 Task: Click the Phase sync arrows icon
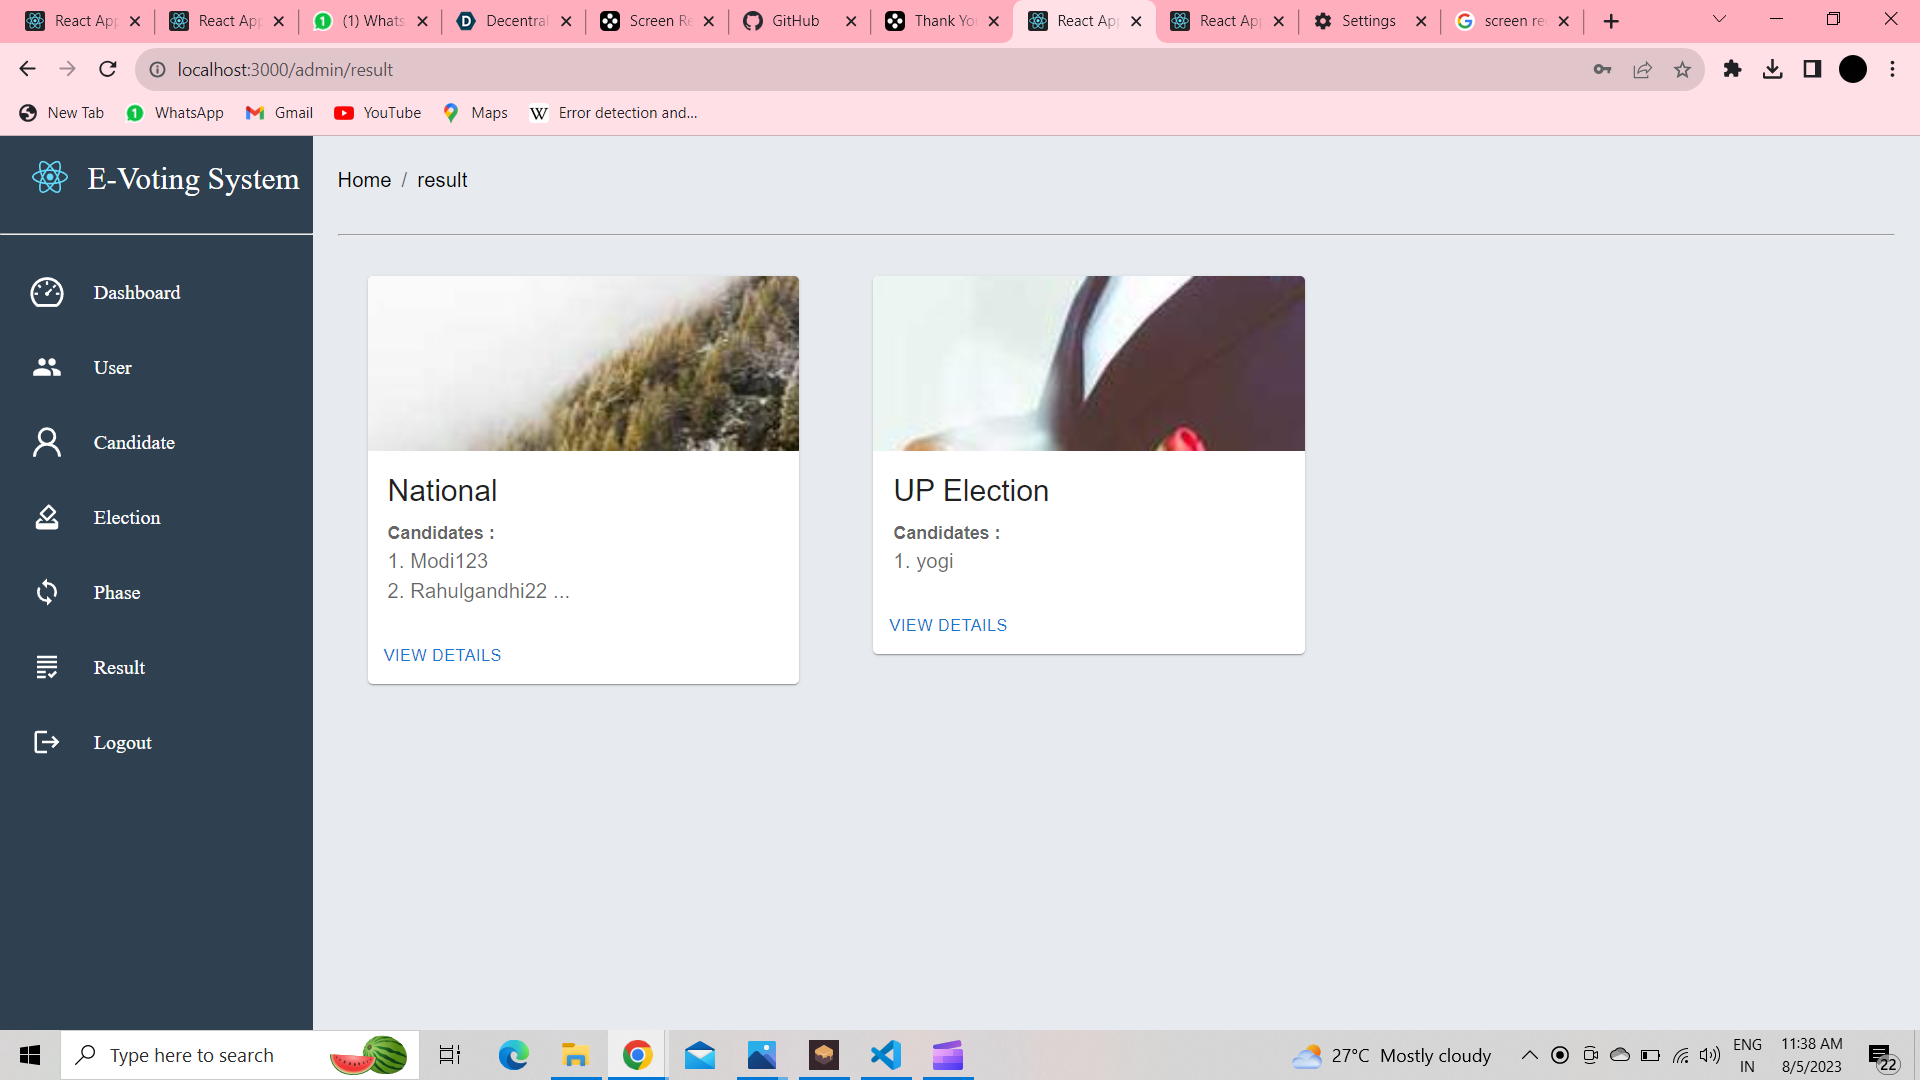[x=47, y=592]
